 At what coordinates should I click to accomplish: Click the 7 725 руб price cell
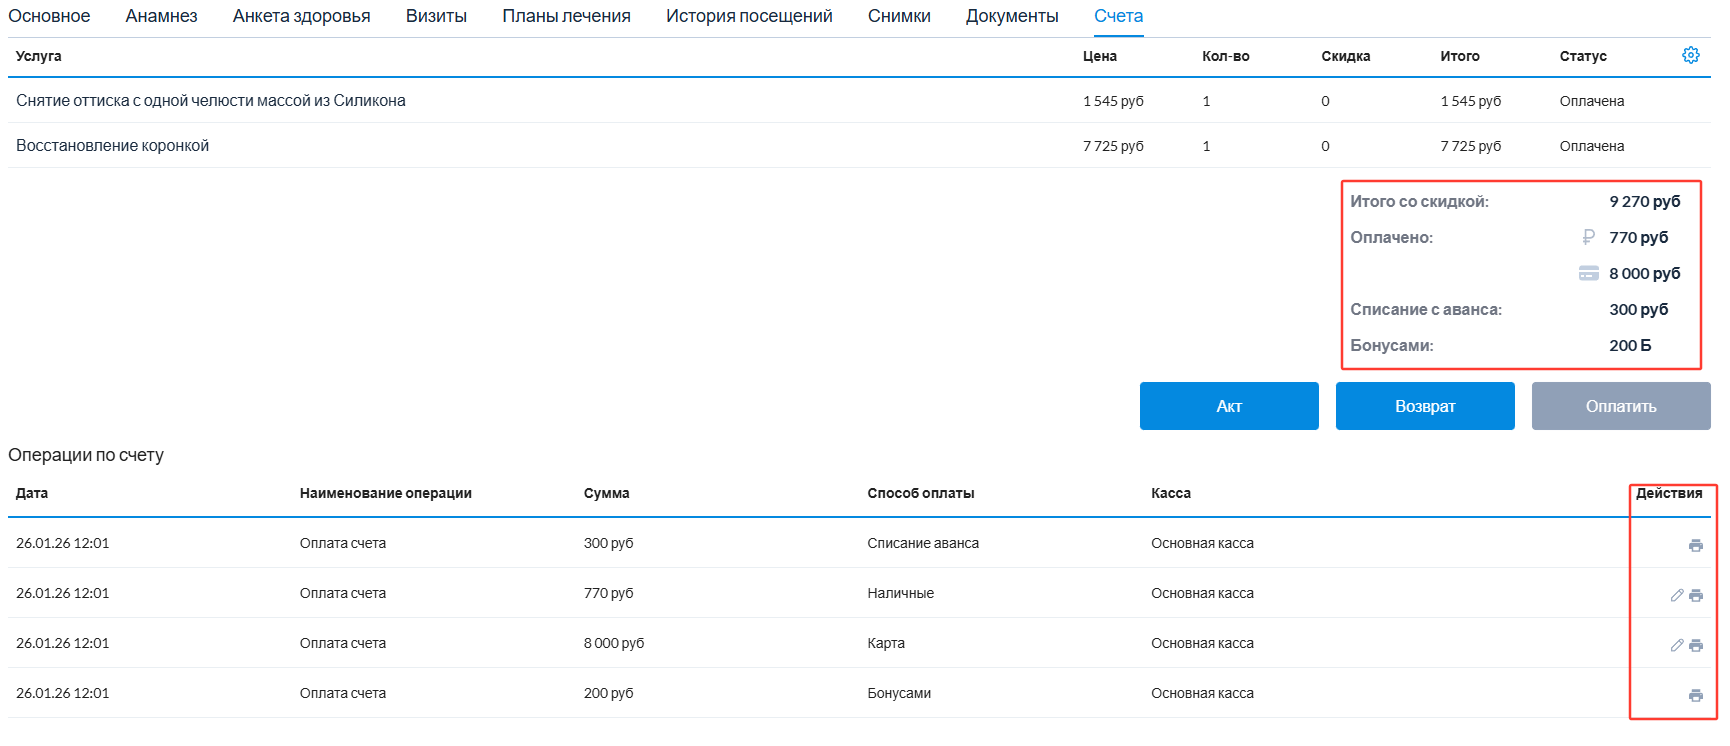(x=1113, y=146)
